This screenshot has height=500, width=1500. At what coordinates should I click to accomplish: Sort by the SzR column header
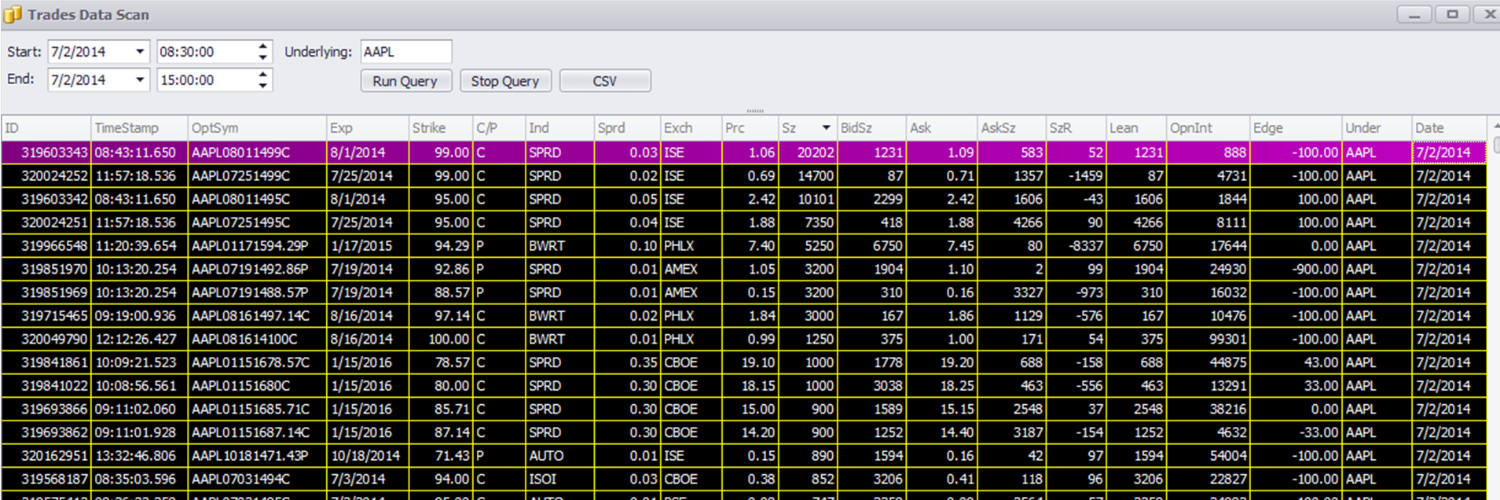pyautogui.click(x=1076, y=128)
